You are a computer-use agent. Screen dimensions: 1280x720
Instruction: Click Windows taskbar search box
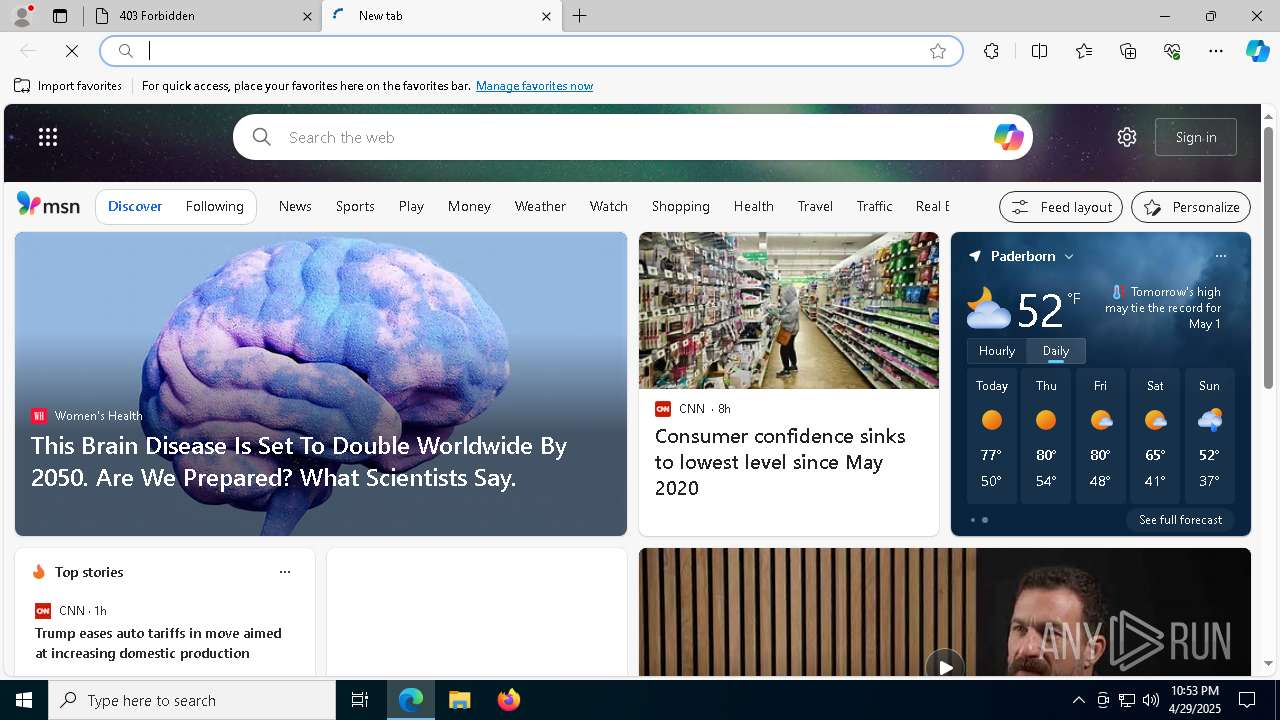click(192, 700)
